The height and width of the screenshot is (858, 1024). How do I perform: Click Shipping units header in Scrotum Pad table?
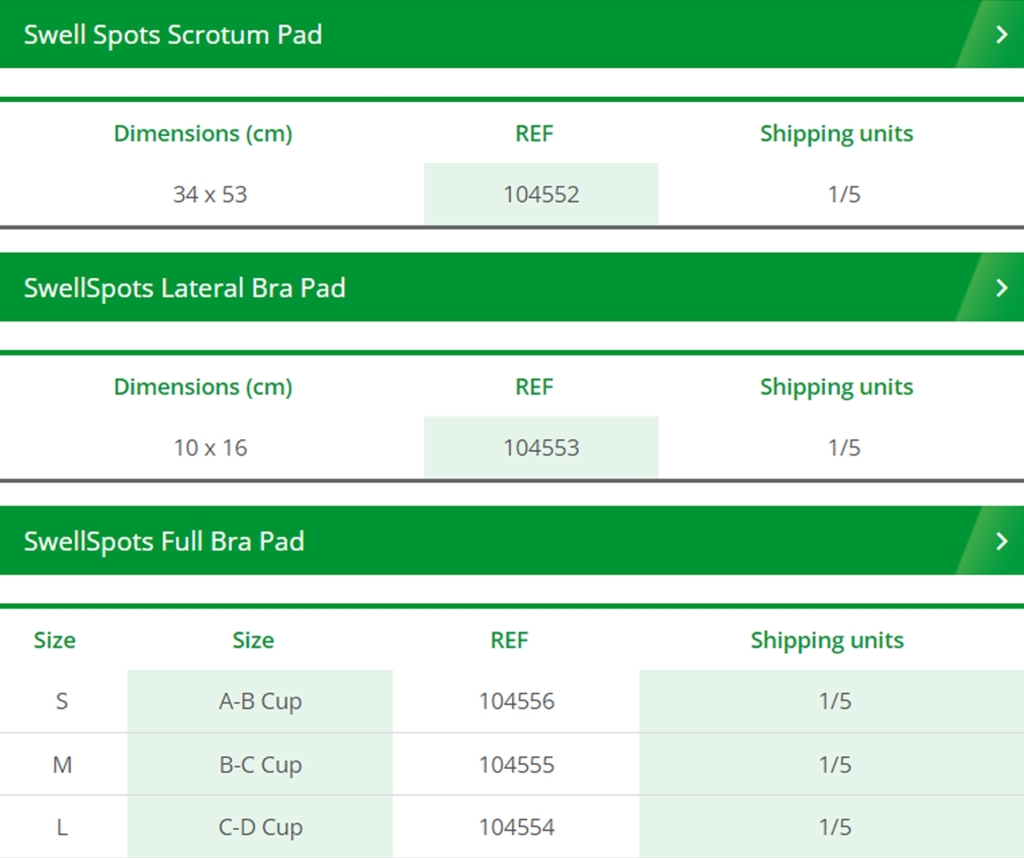(x=837, y=133)
